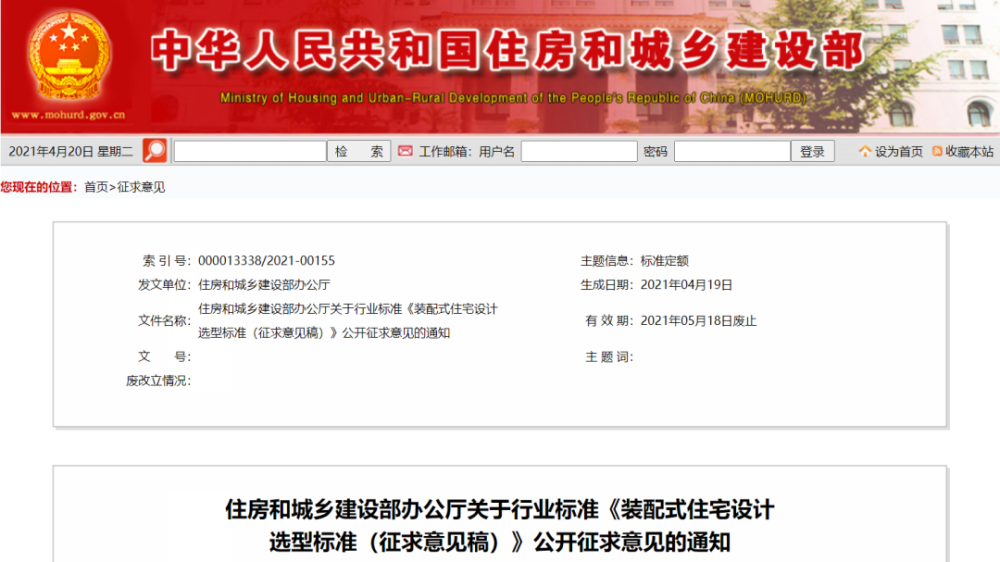Open the 征求意见 breadcrumb link
1000x562 pixels.
coord(141,187)
